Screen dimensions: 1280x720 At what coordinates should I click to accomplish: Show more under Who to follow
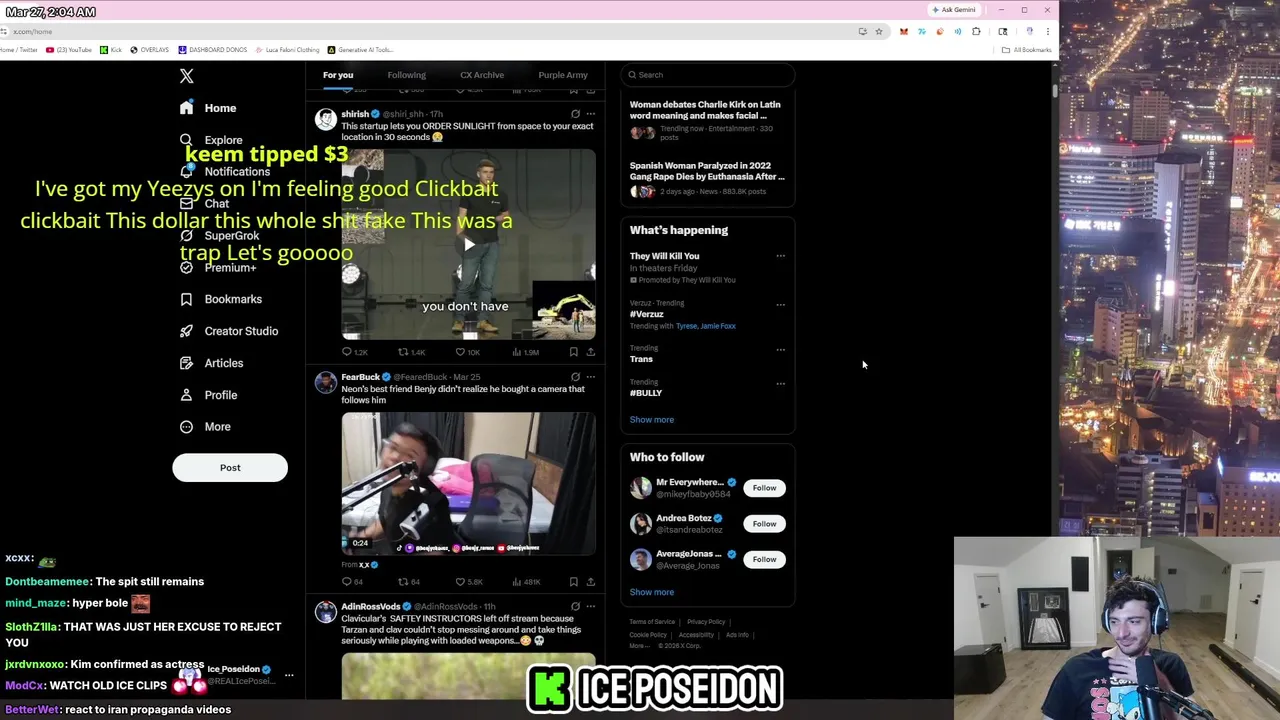pos(652,592)
